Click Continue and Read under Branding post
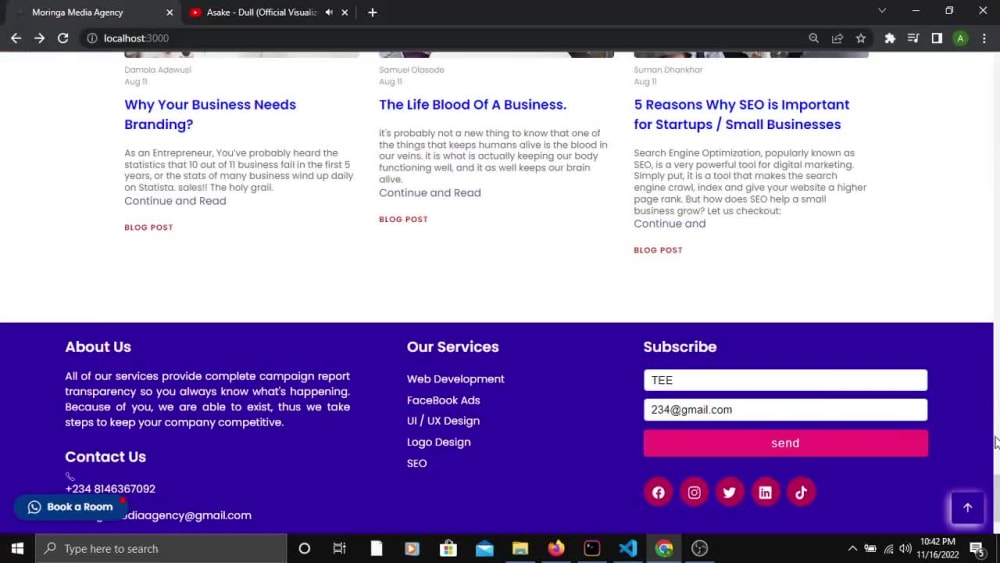Image resolution: width=1000 pixels, height=563 pixels. [x=175, y=201]
